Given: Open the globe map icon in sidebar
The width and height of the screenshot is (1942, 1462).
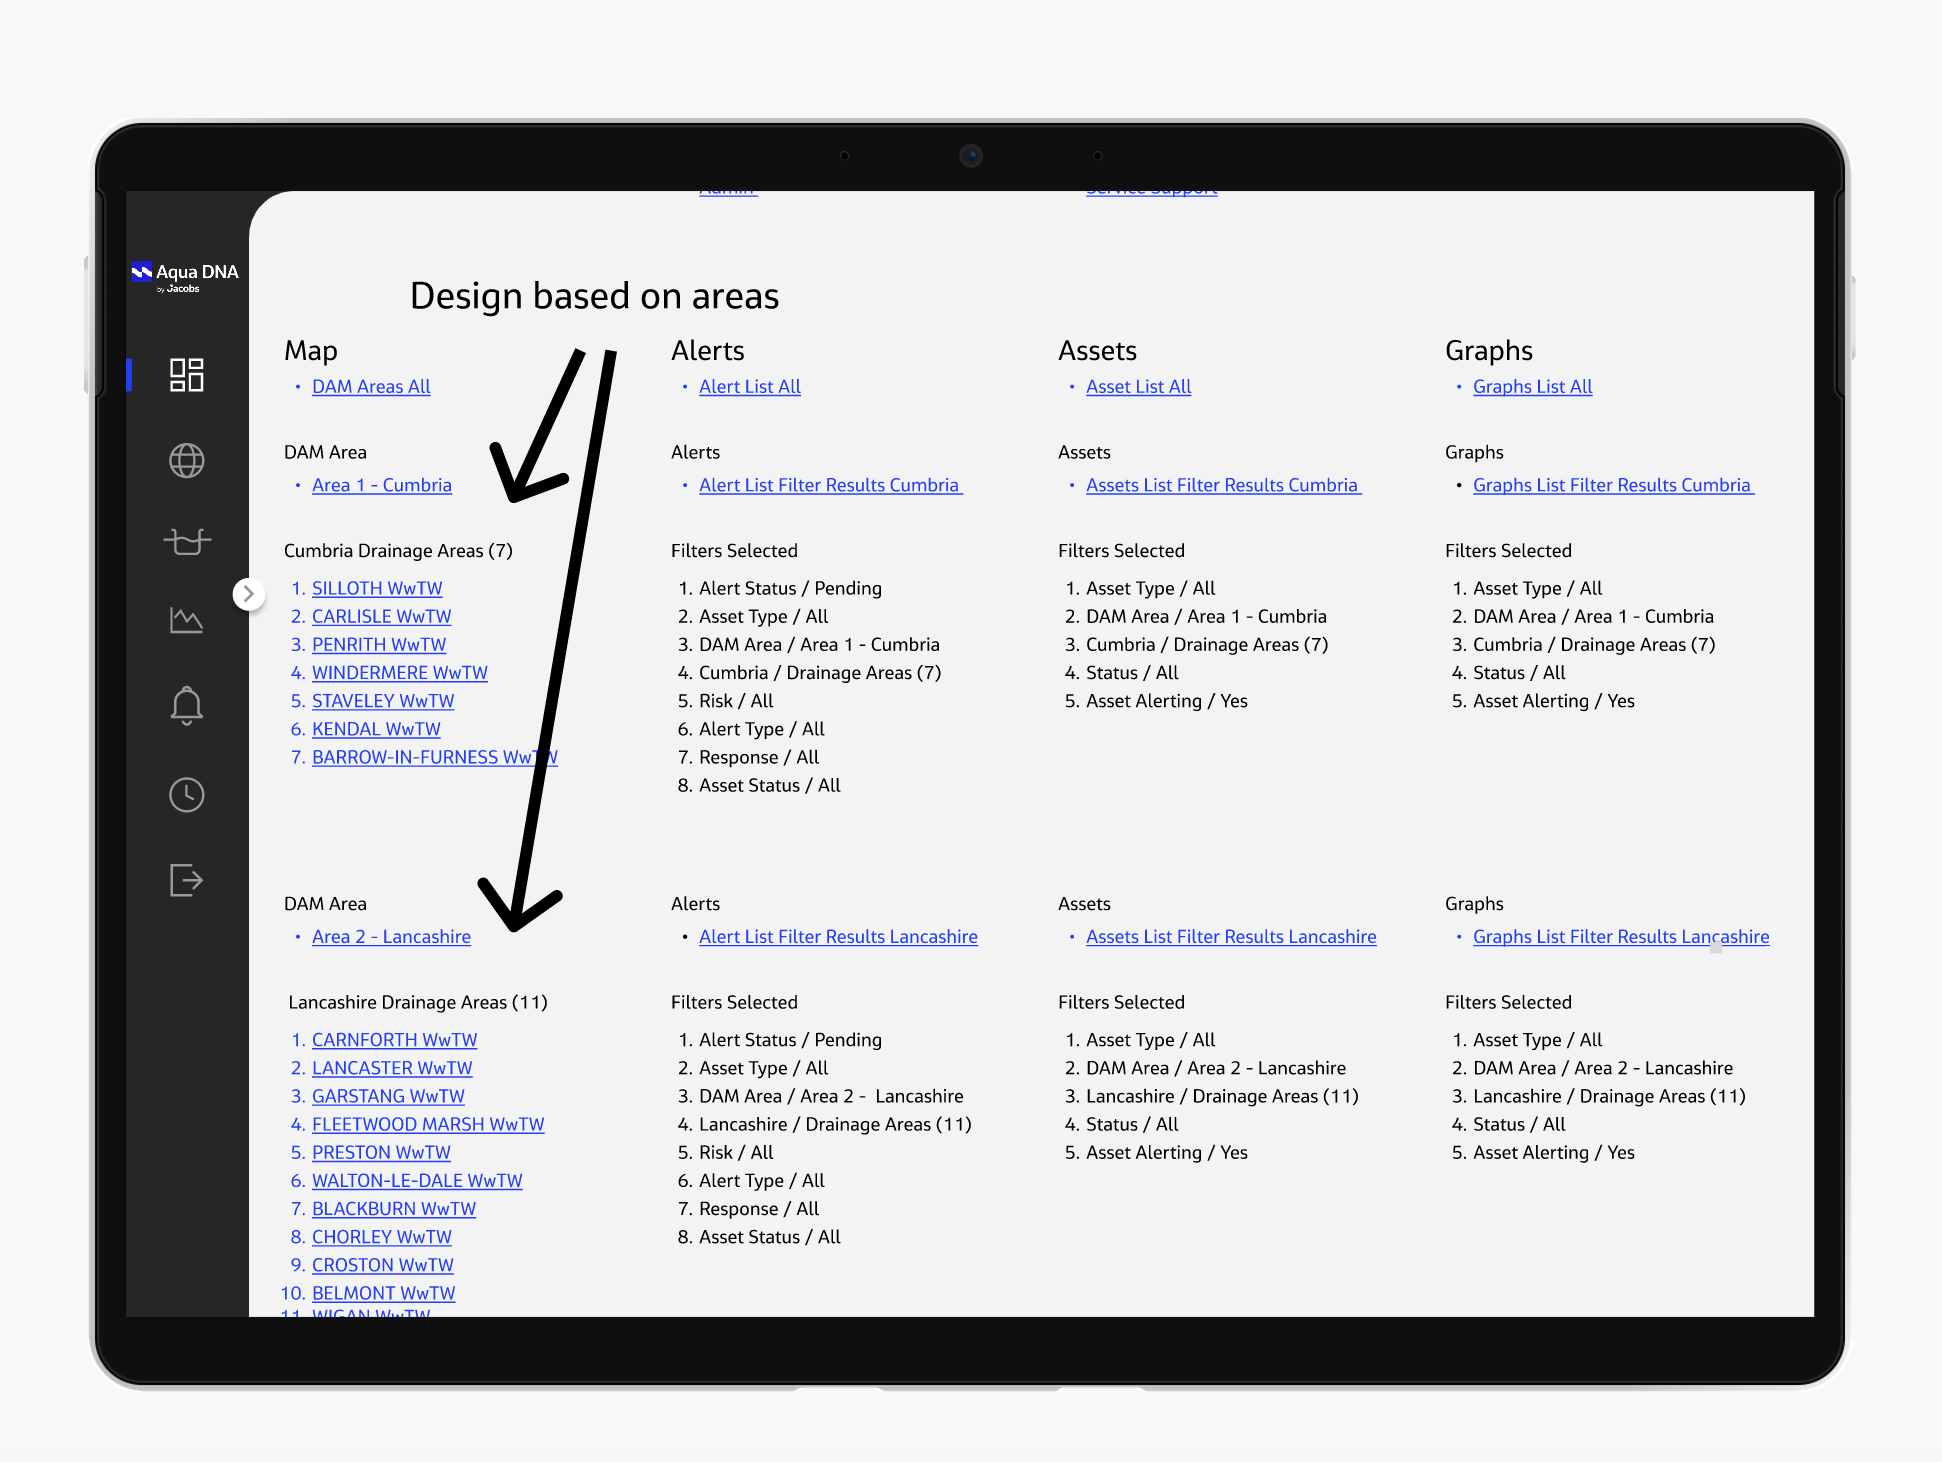Looking at the screenshot, I should (x=186, y=461).
